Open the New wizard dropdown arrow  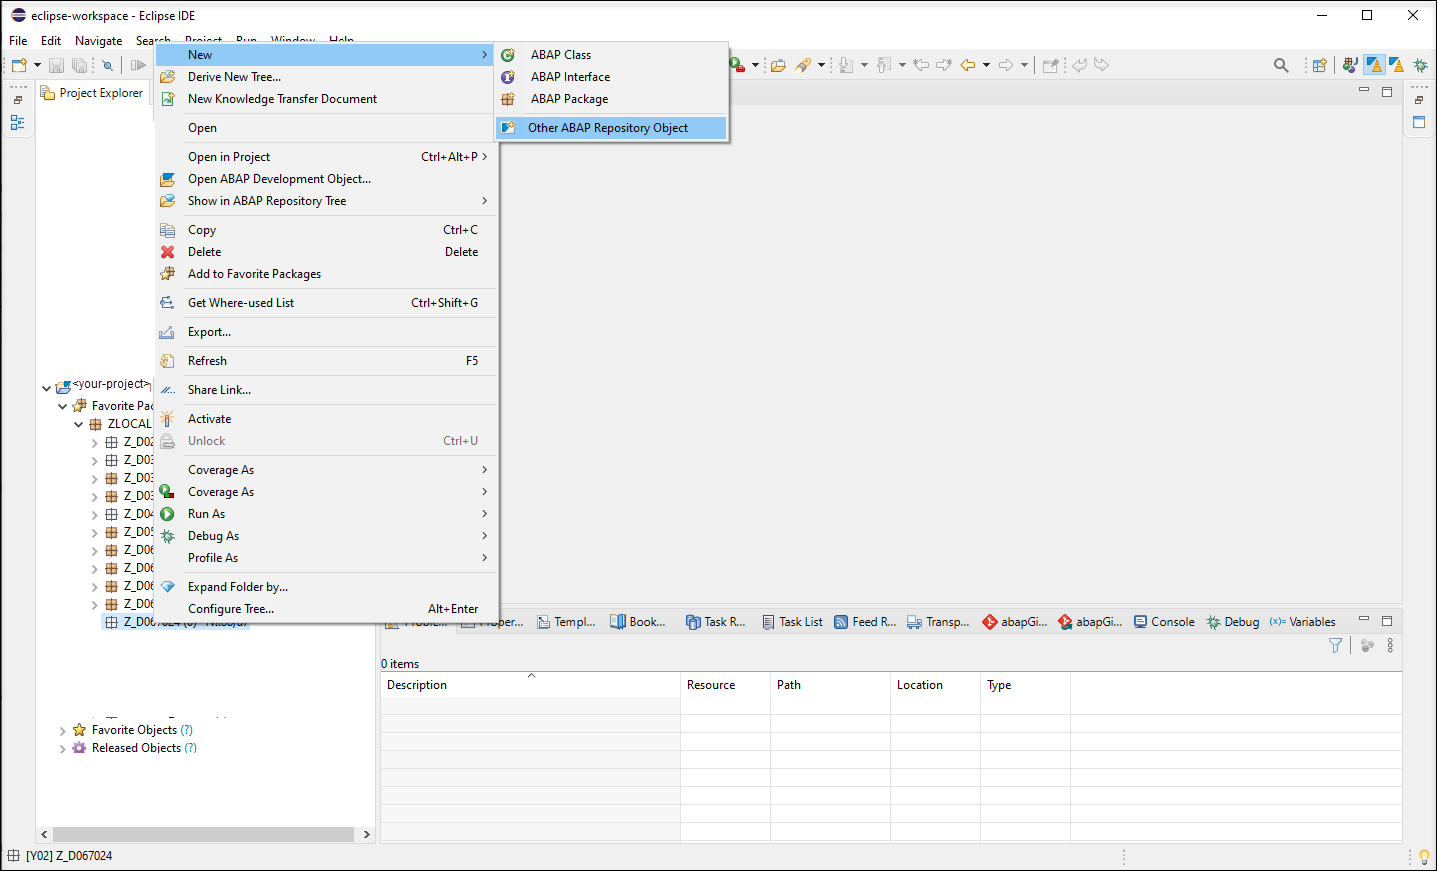tap(37, 65)
